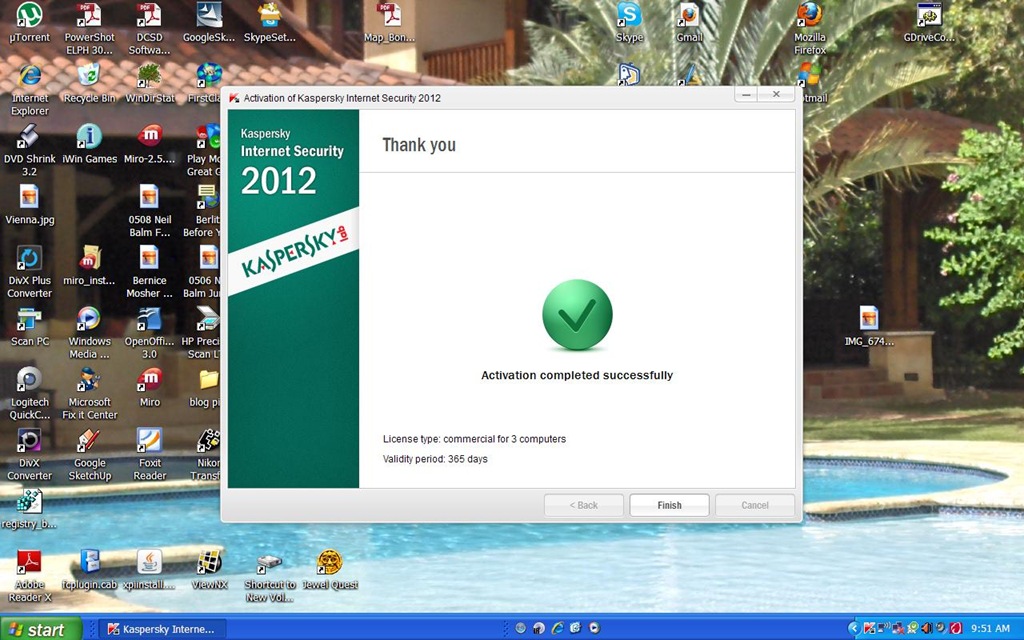
Task: Open Google SketchUp shortcut
Action: (x=89, y=455)
